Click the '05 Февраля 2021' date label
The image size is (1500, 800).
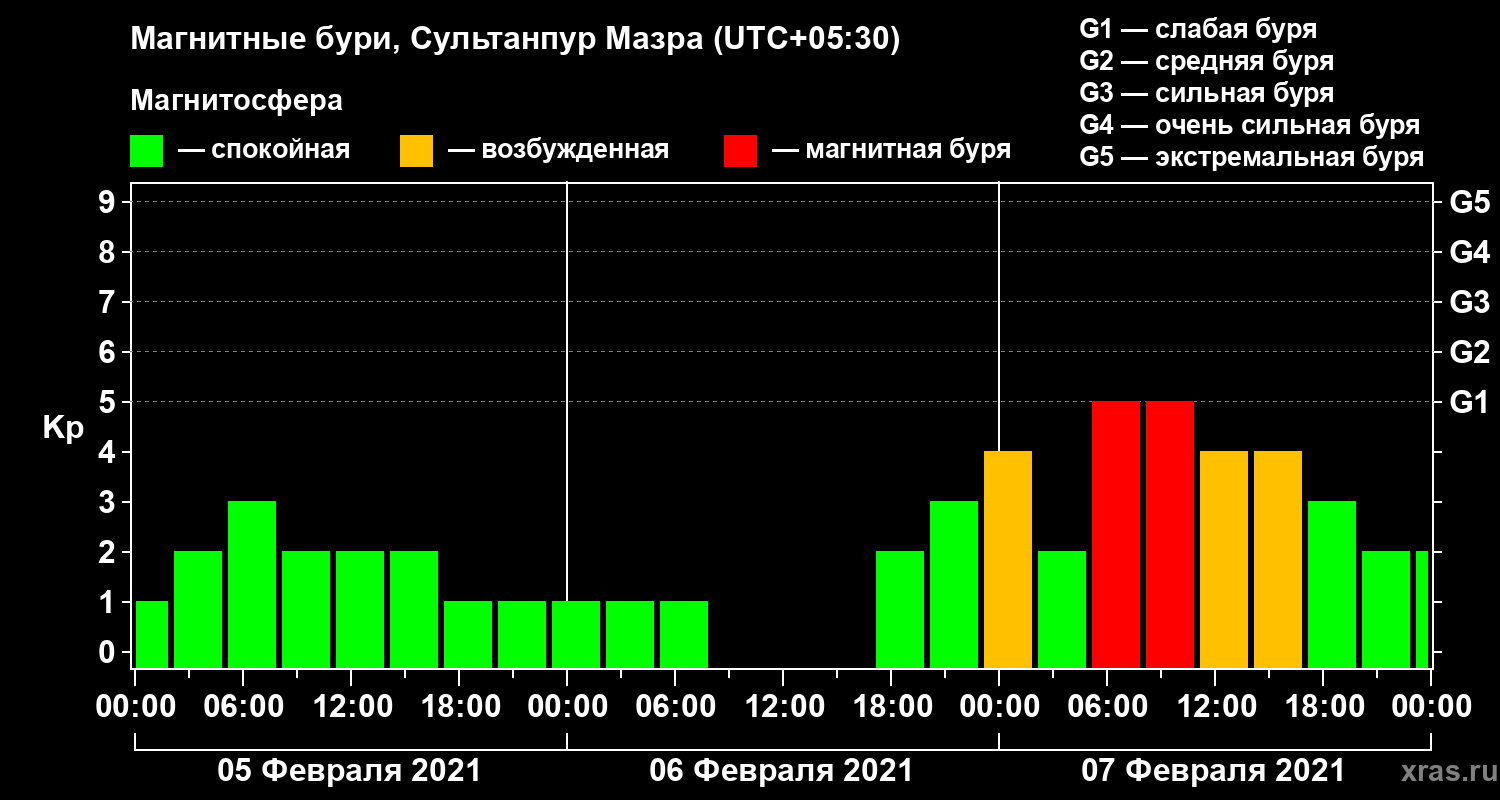[x=349, y=771]
